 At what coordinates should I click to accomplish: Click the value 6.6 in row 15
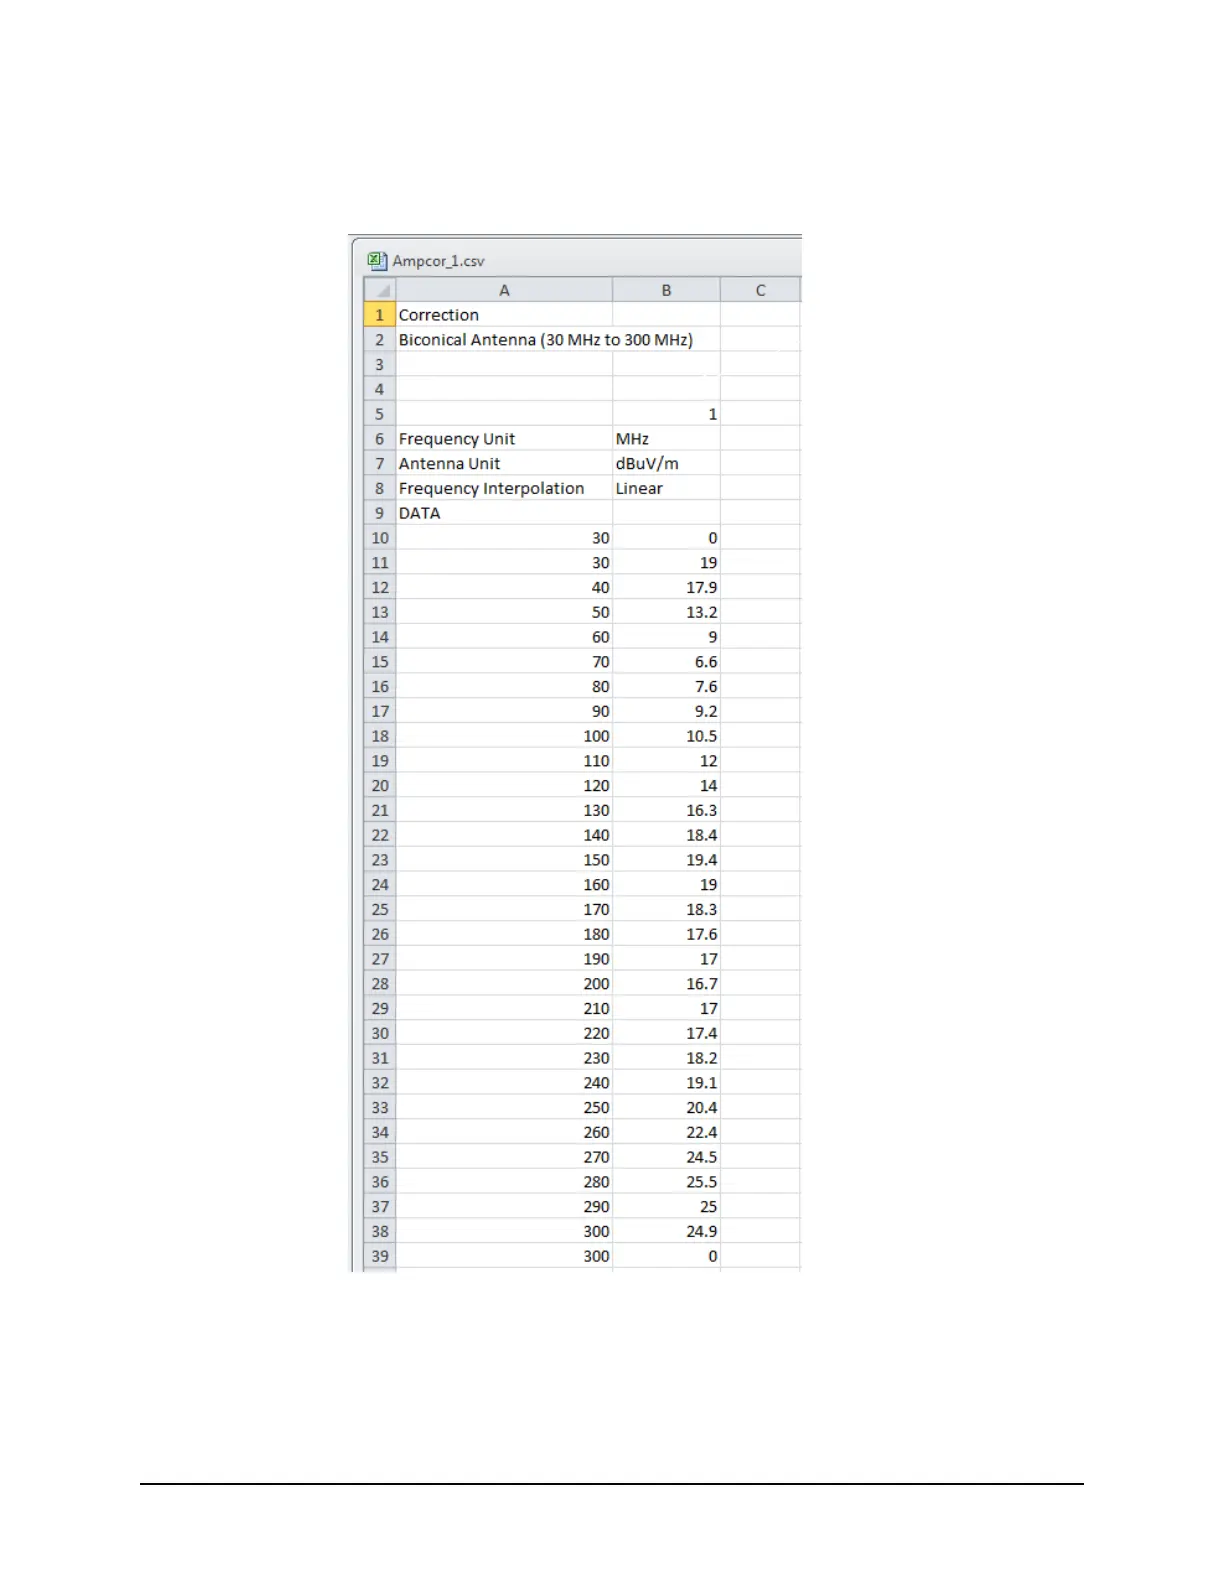click(666, 662)
